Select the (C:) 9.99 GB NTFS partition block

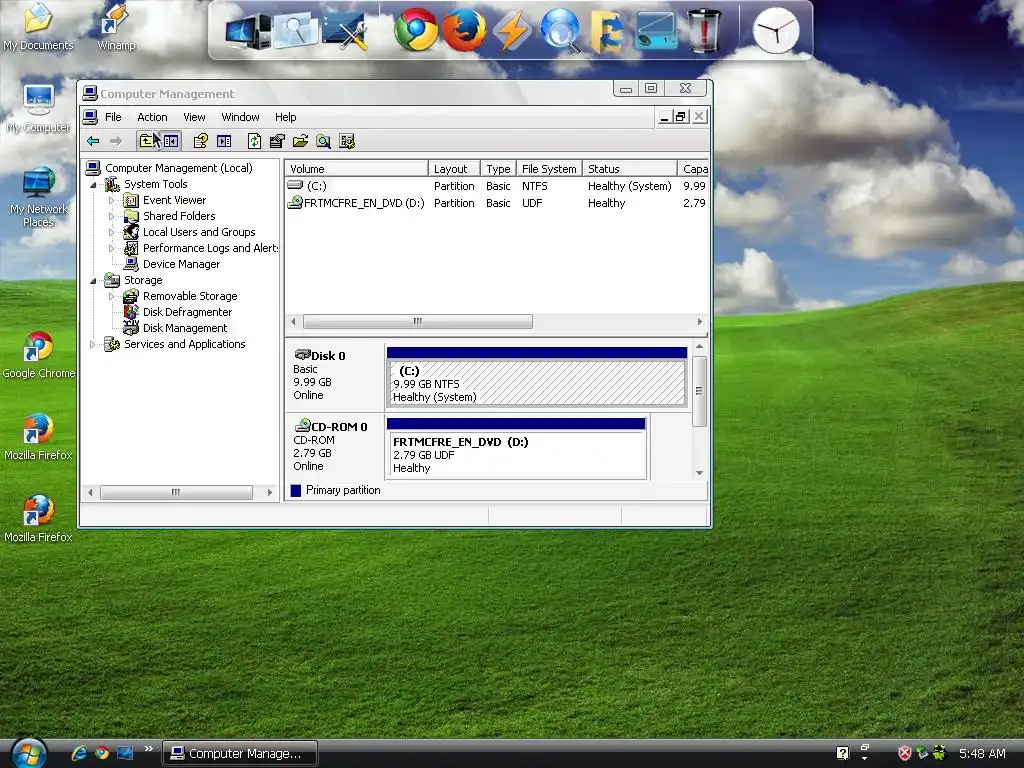tap(536, 377)
